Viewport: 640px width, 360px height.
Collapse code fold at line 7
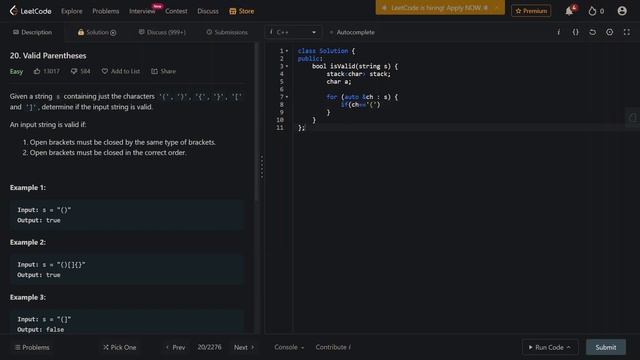pos(287,97)
